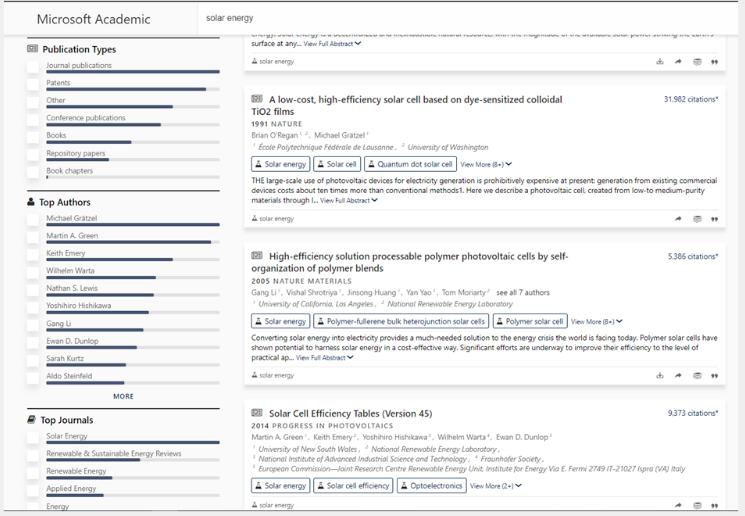
Task: Check the Gang Li author filter
Action: [x=33, y=325]
